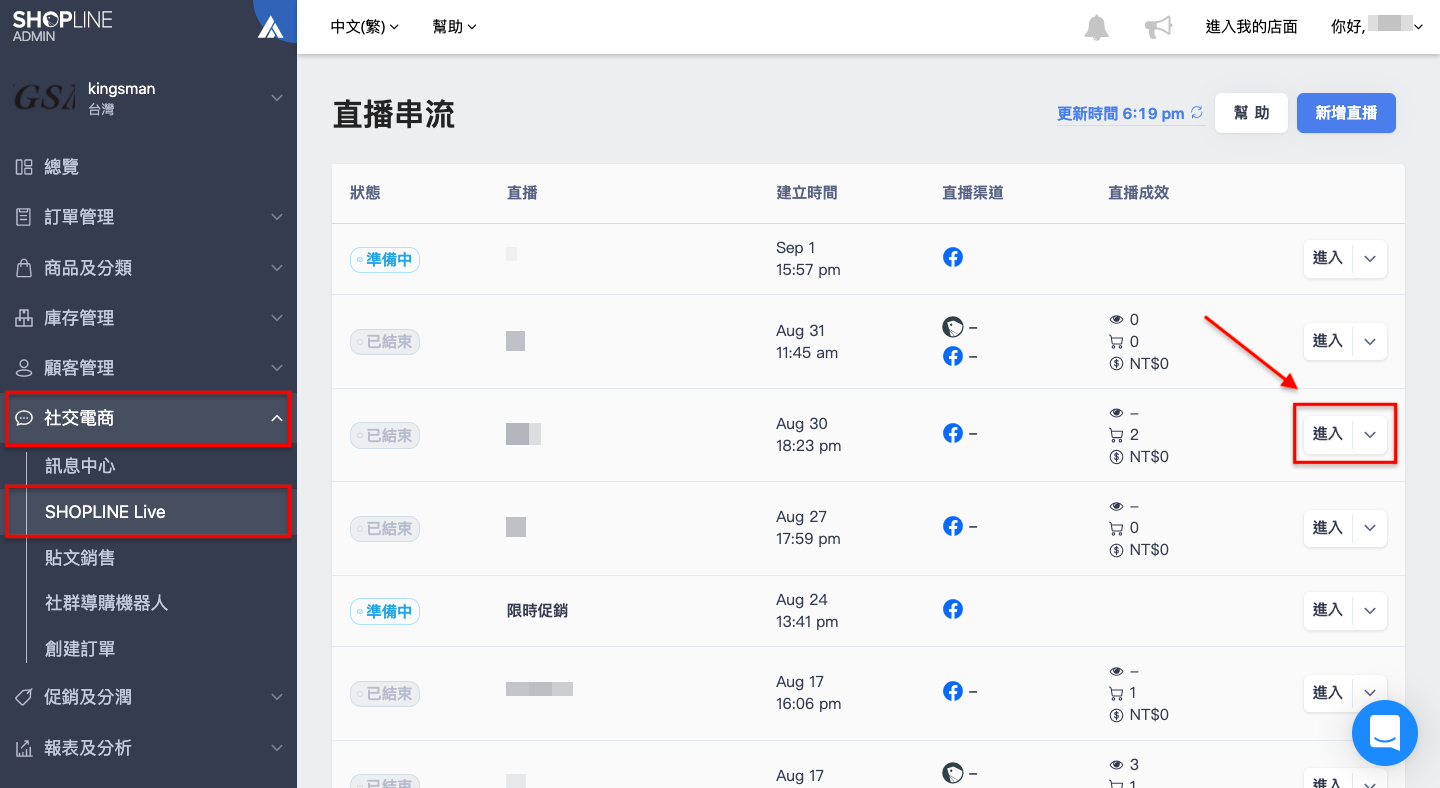1440x788 pixels.
Task: Open dropdown arrow next to 進入 in Aug 30 row
Action: 1370,434
